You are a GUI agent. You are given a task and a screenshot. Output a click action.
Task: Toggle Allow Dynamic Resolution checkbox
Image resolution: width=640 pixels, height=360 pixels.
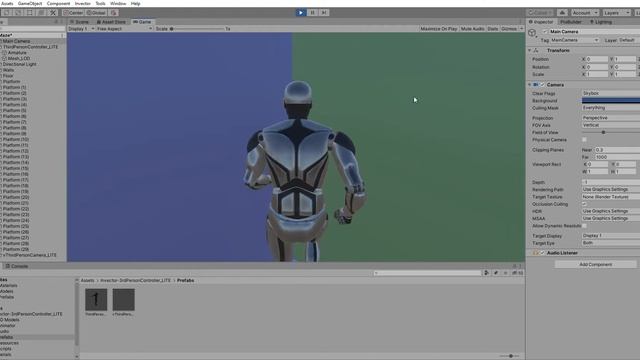click(584, 226)
